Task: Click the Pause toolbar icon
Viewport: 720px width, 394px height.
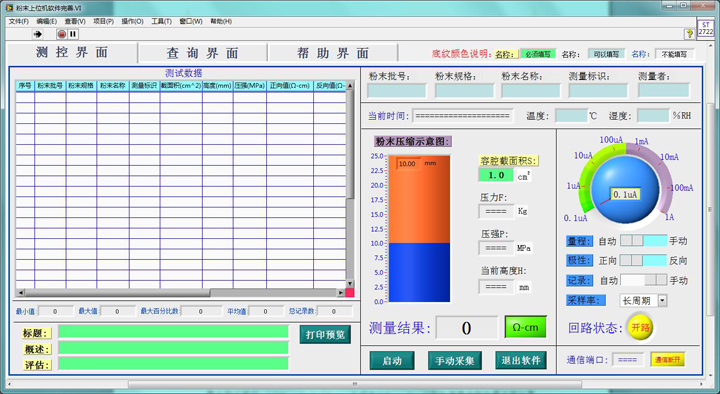Action: tap(73, 34)
